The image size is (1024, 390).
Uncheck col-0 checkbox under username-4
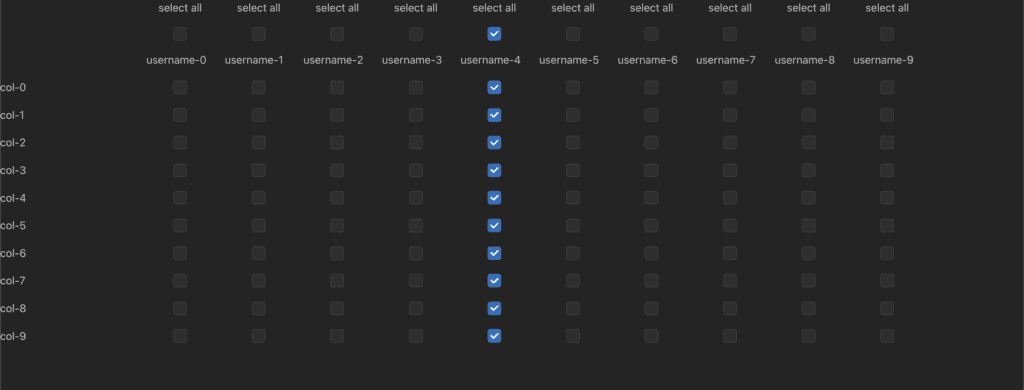click(494, 88)
